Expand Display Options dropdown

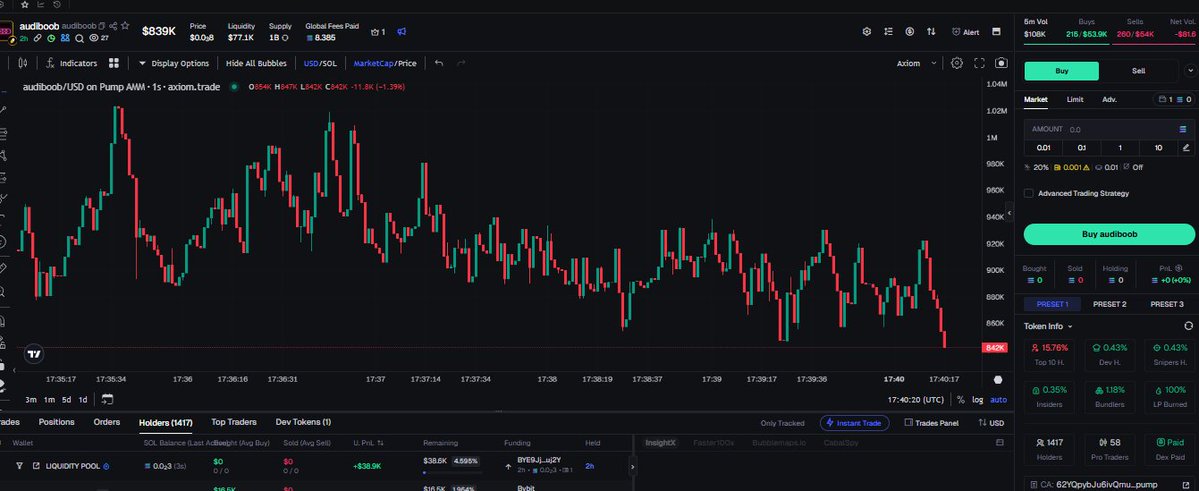point(174,63)
